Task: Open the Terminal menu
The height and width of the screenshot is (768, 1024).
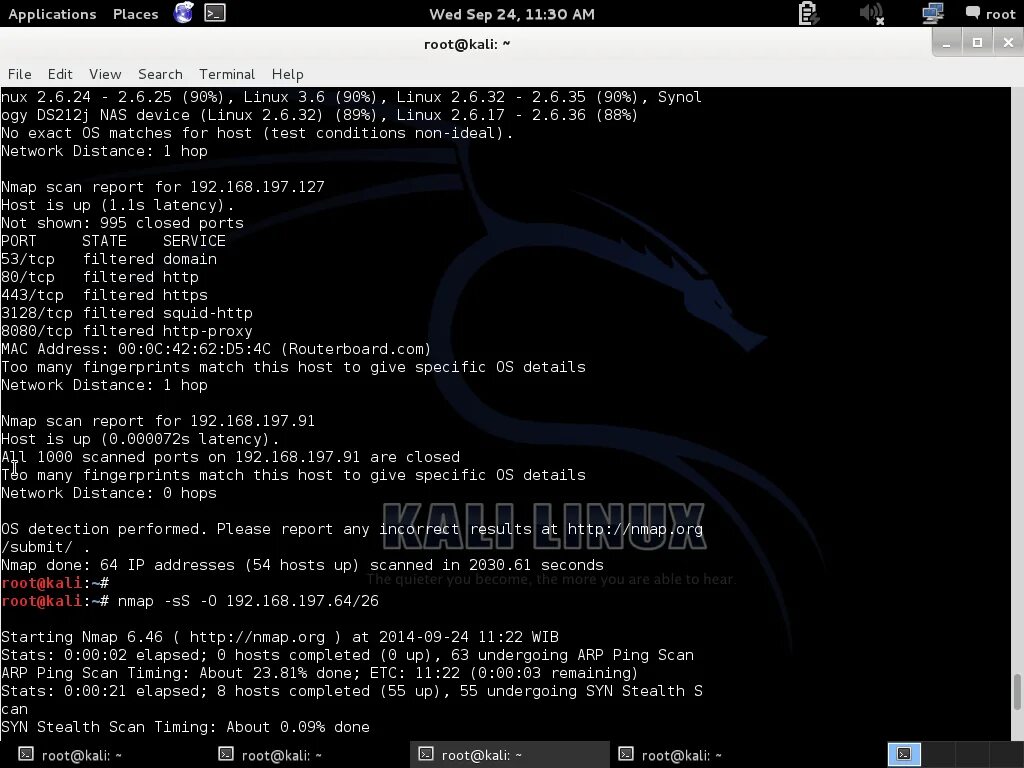Action: coord(227,74)
